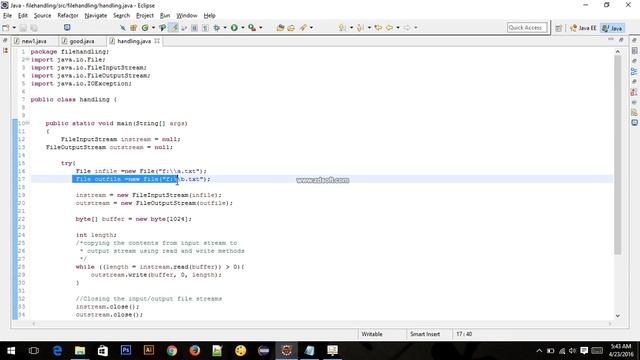Screen dimensions: 640x360
Task: Select the Java perspective button
Action: [612, 28]
